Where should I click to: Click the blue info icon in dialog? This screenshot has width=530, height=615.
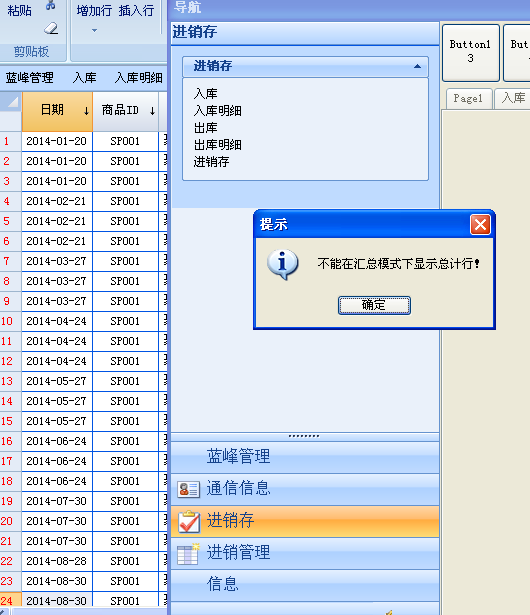[x=282, y=264]
